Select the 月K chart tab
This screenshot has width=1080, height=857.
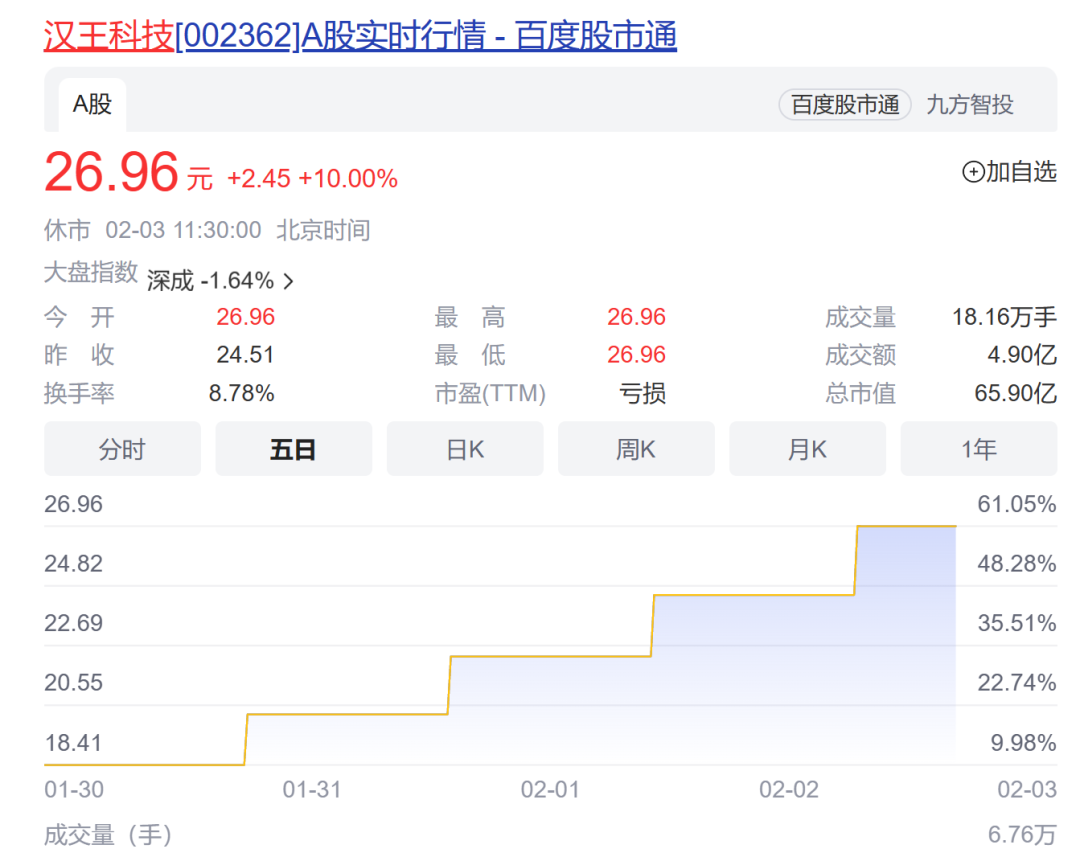807,449
